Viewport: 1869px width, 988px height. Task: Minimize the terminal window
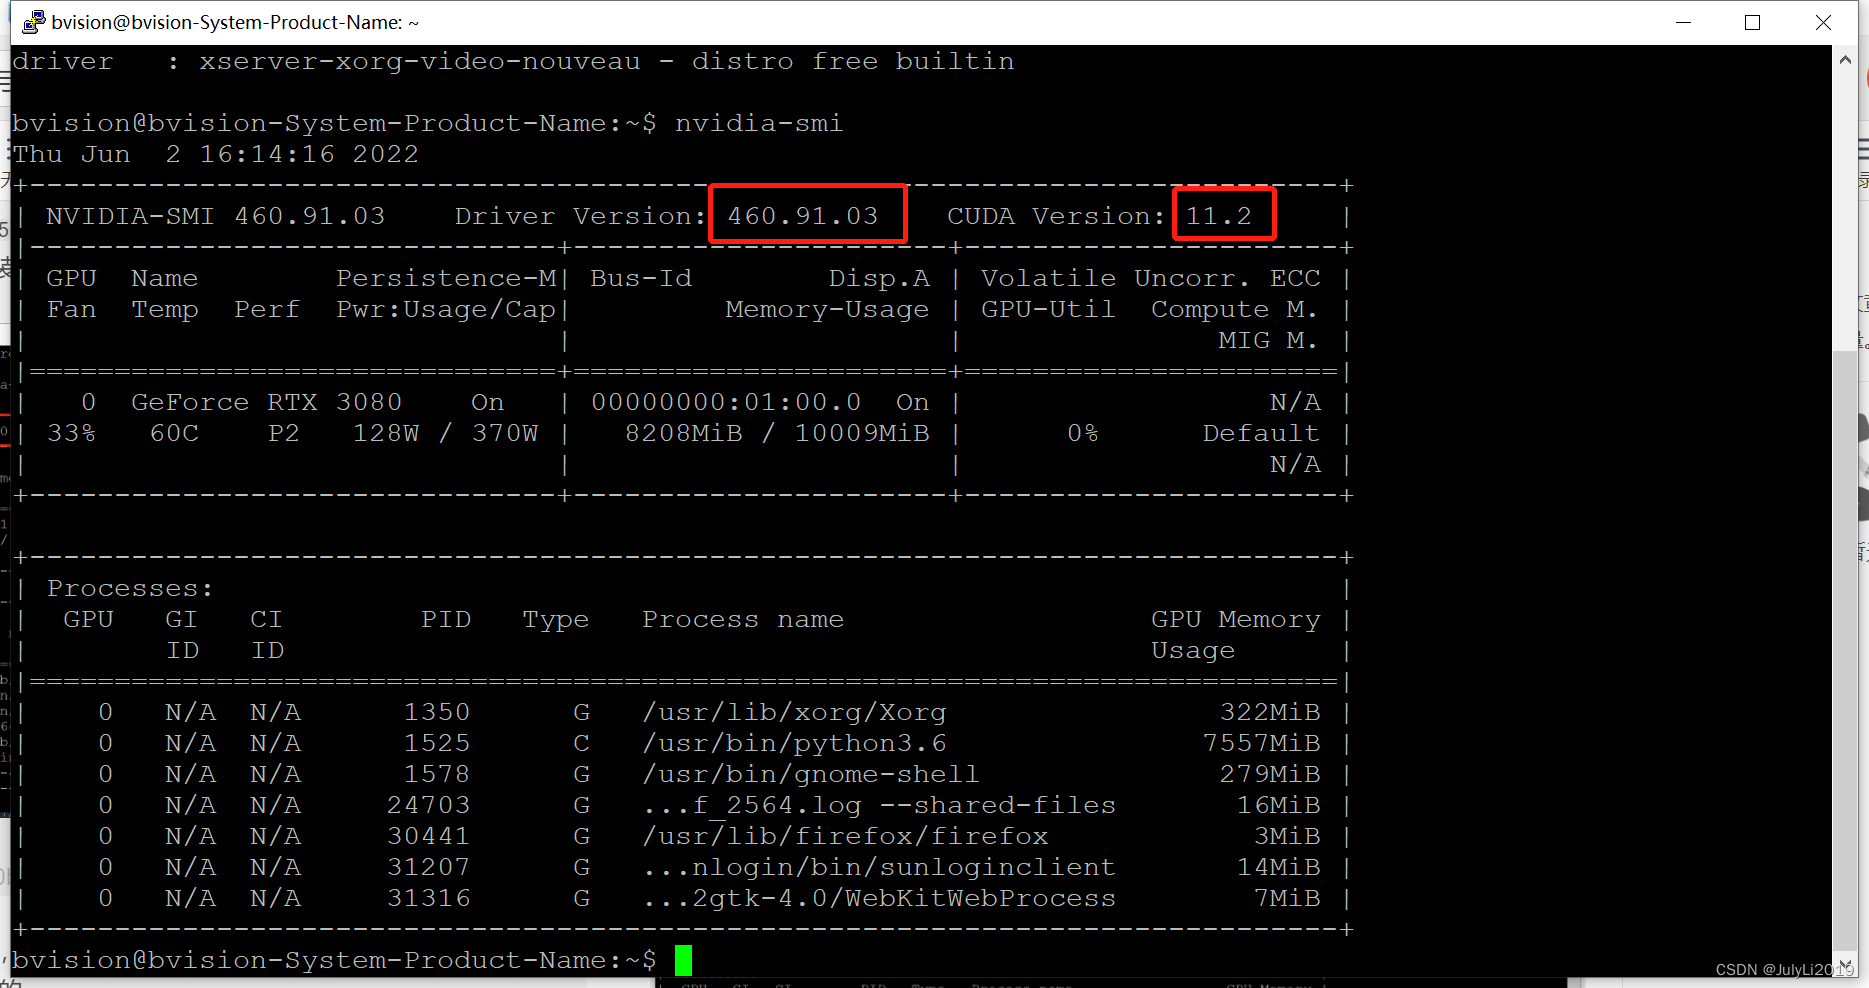coord(1683,22)
